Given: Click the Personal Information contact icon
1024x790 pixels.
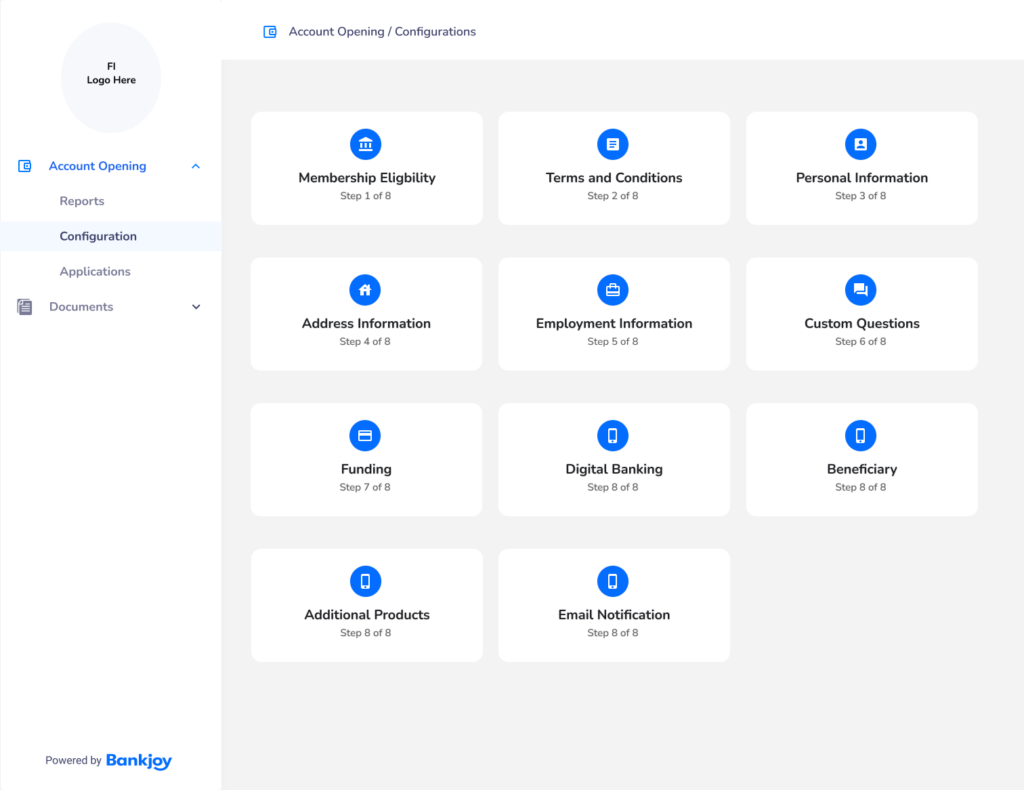Looking at the screenshot, I should pos(861,144).
